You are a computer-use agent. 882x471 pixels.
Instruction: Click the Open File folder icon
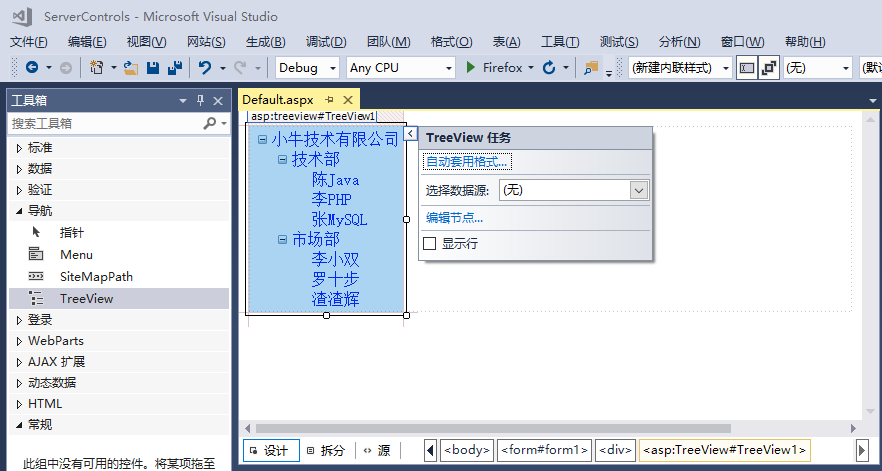[x=130, y=68]
